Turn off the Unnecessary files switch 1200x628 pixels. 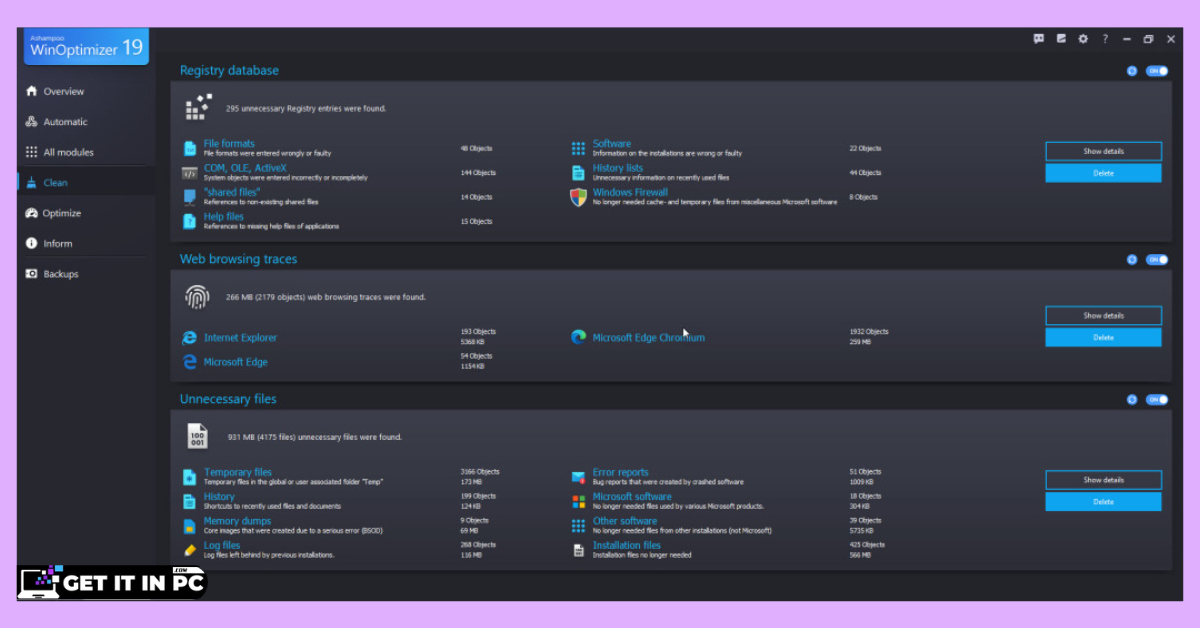1157,400
